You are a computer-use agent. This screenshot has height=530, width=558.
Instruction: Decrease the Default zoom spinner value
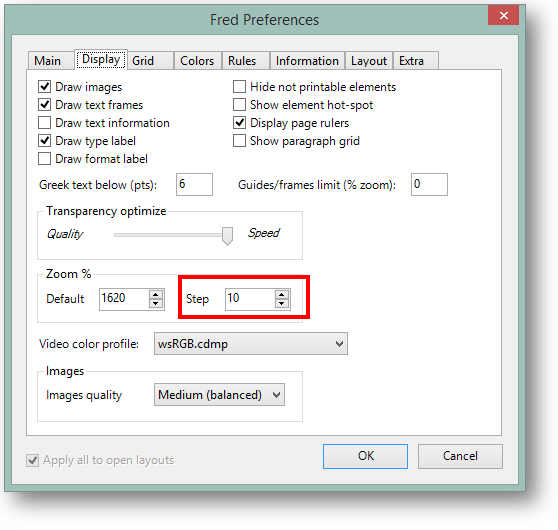coord(156,304)
